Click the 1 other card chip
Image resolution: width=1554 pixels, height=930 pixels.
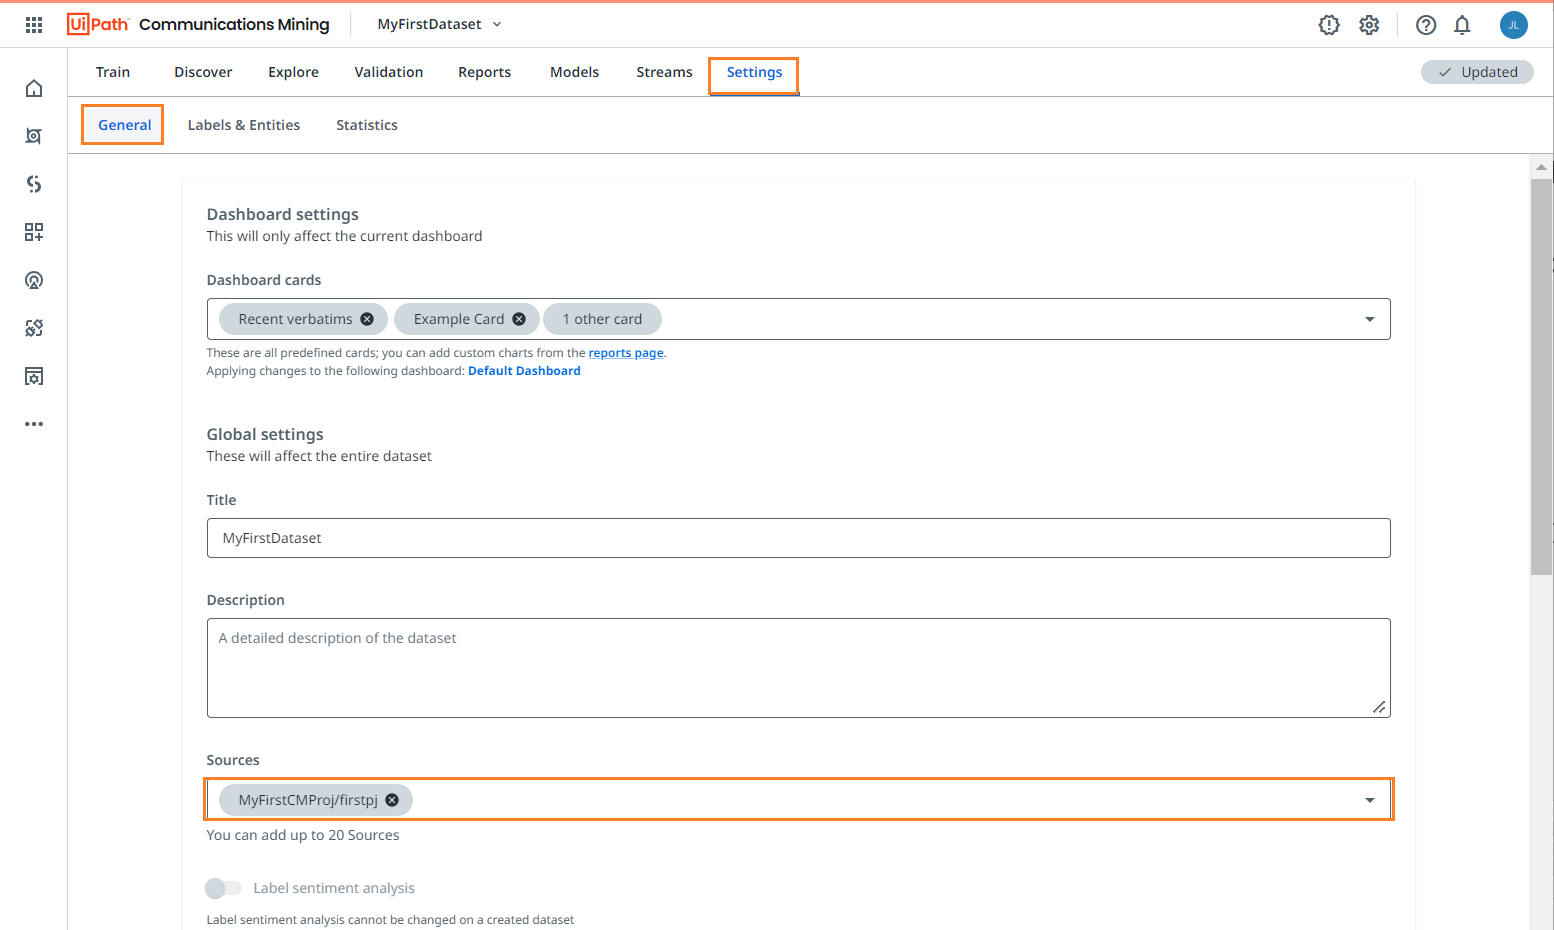click(x=602, y=319)
